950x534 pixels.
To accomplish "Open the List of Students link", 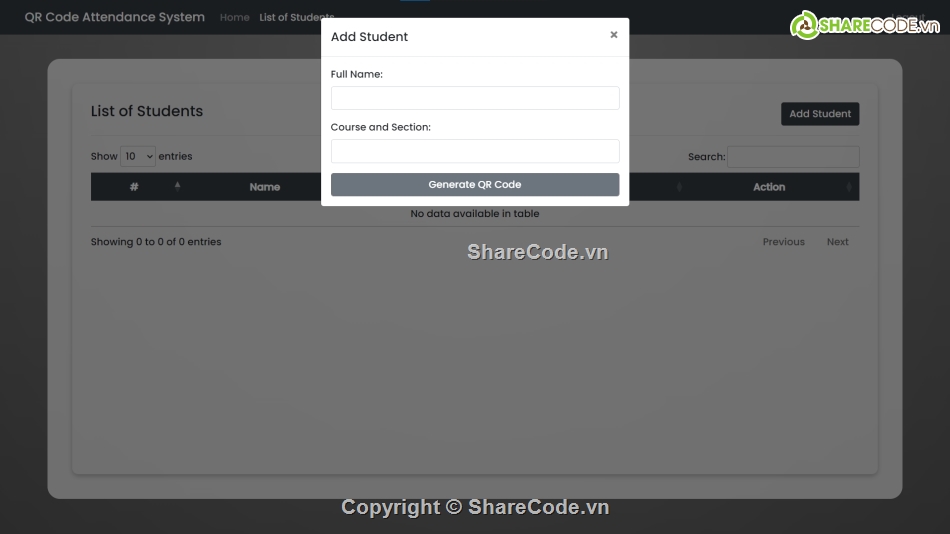I will point(296,18).
